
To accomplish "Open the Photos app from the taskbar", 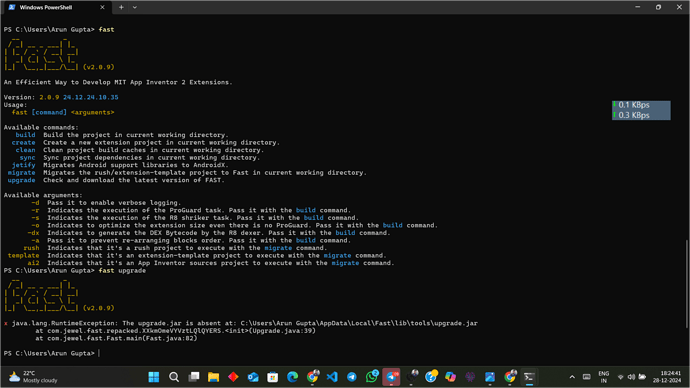I will [490, 377].
